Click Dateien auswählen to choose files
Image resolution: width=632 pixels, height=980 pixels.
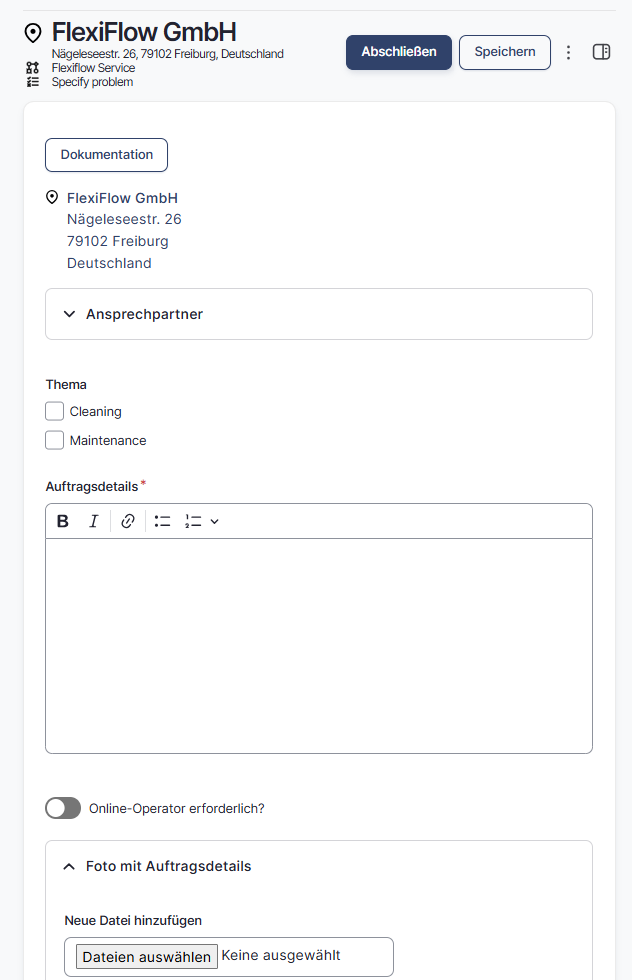pyautogui.click(x=147, y=956)
